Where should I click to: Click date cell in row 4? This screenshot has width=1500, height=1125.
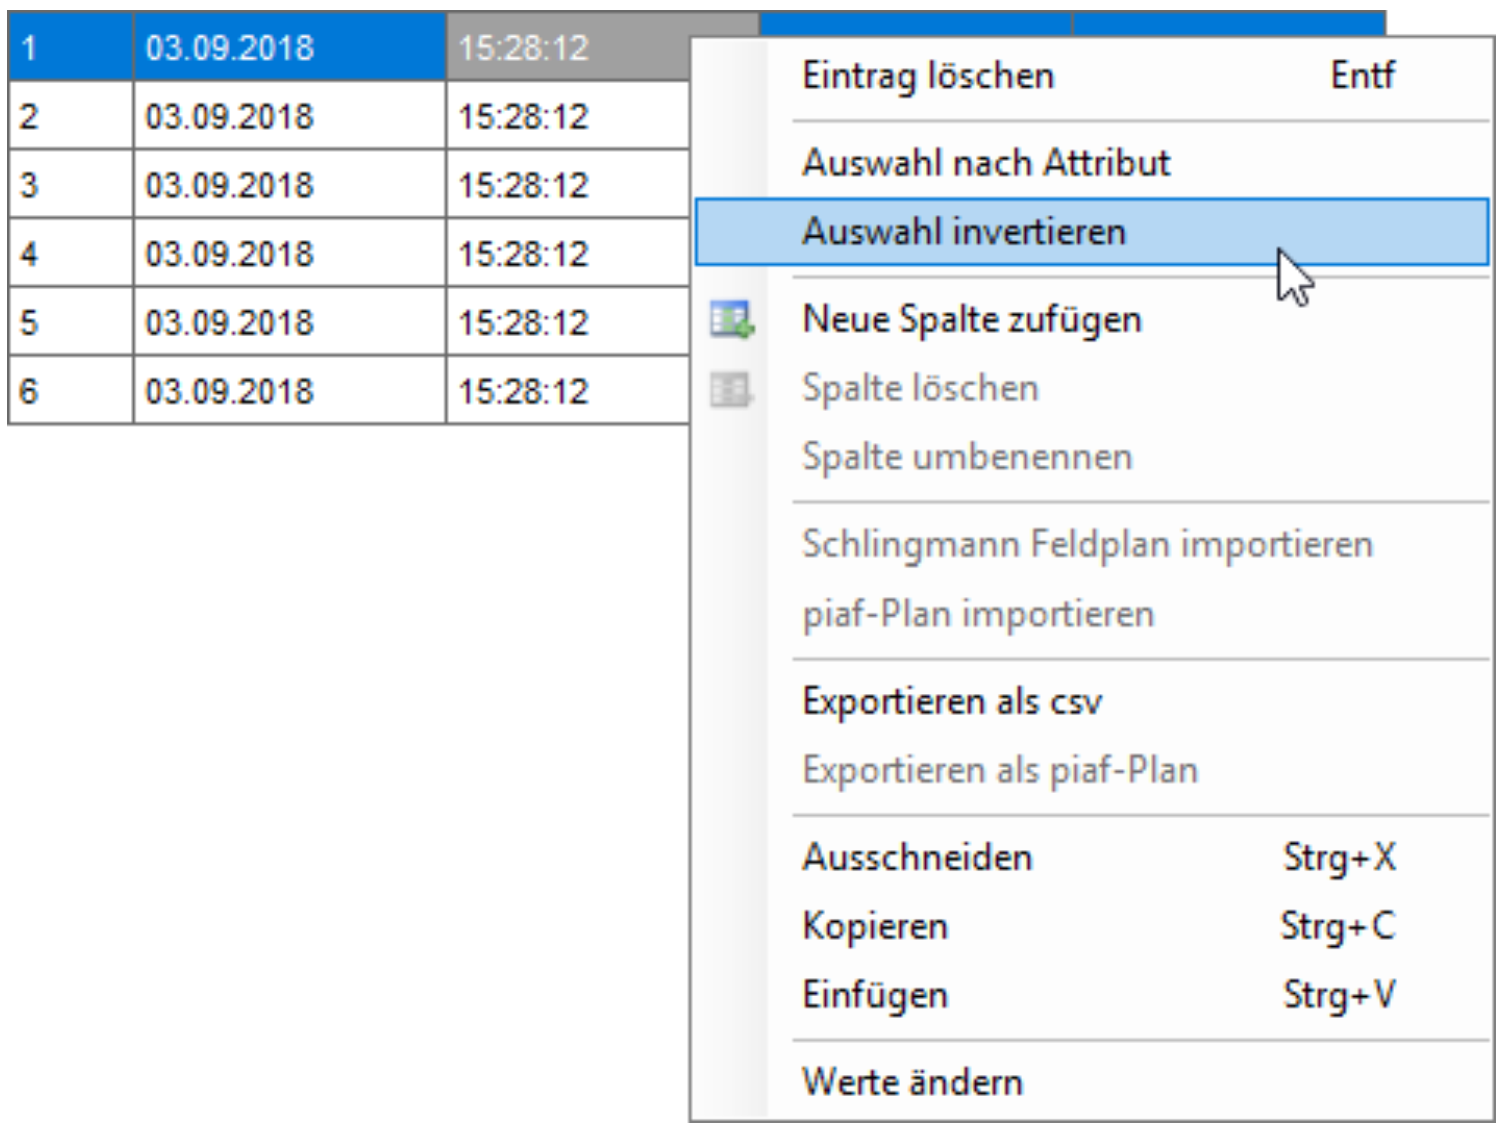coord(288,254)
